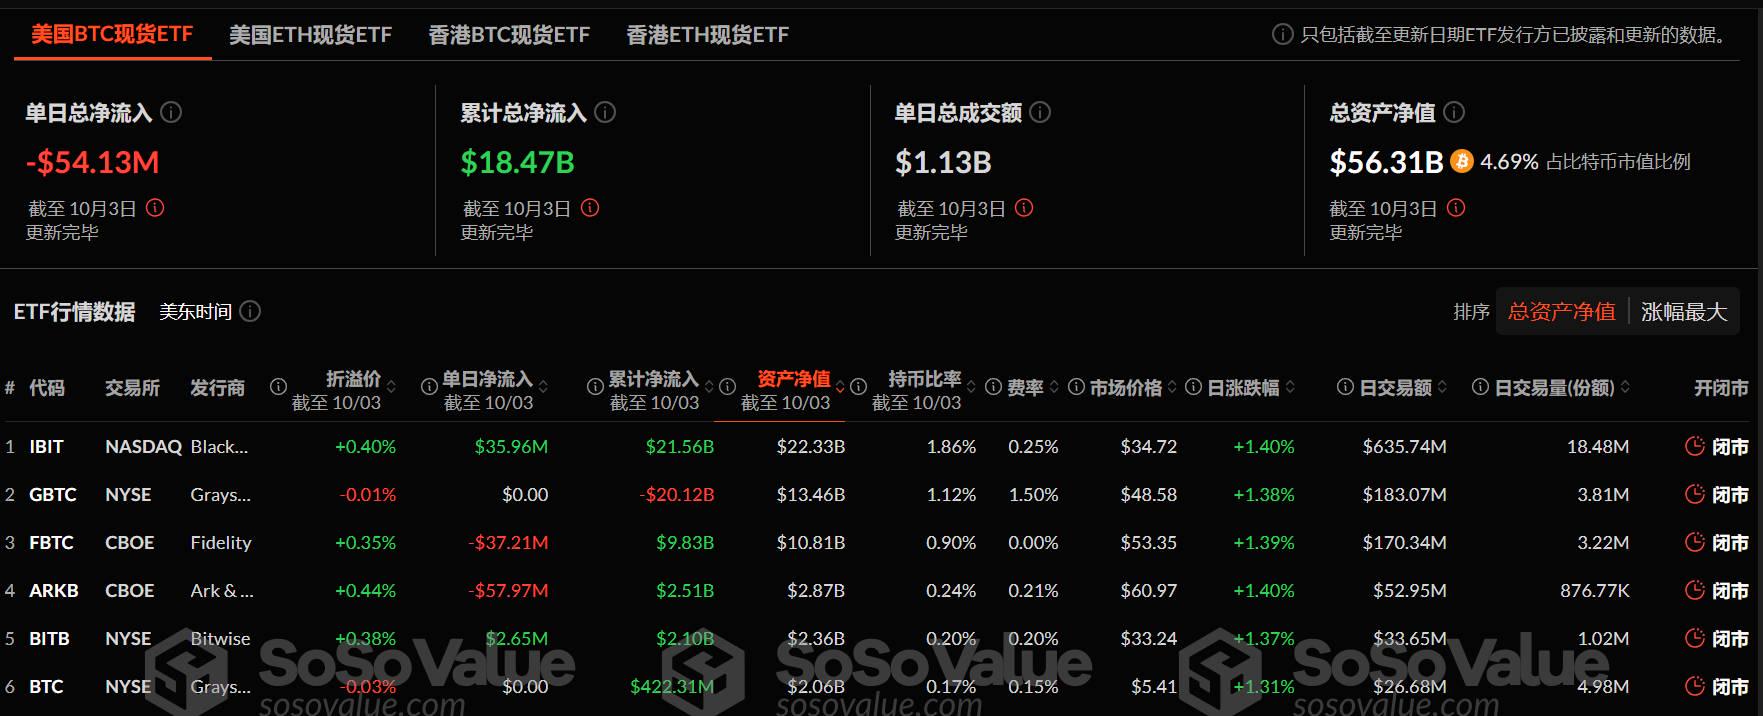1763x716 pixels.
Task: Click red alert icon under -$54.13M date
Action: click(155, 208)
